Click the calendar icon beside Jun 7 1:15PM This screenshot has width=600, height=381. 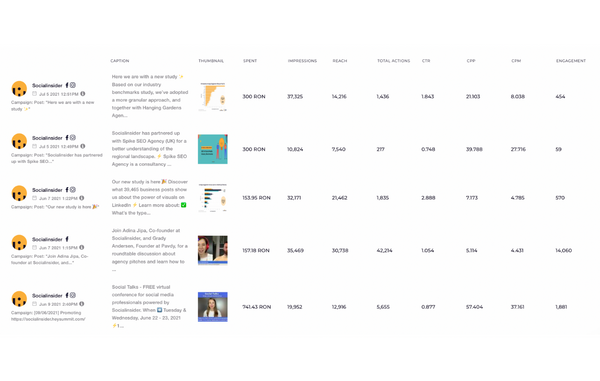(x=34, y=247)
